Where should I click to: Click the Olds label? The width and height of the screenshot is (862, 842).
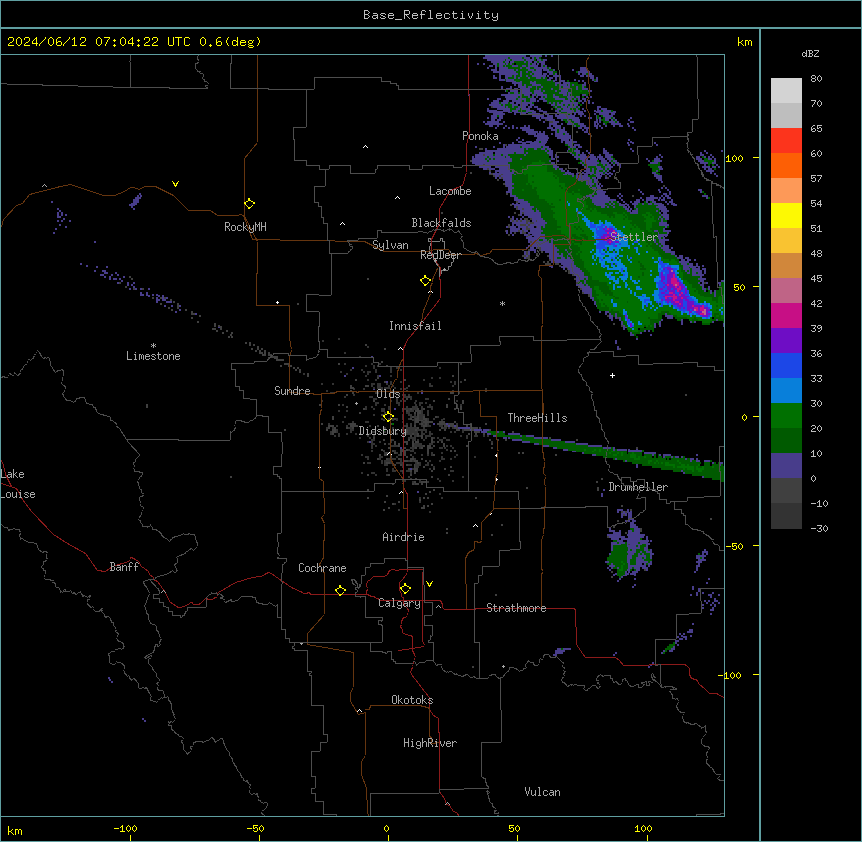(388, 394)
